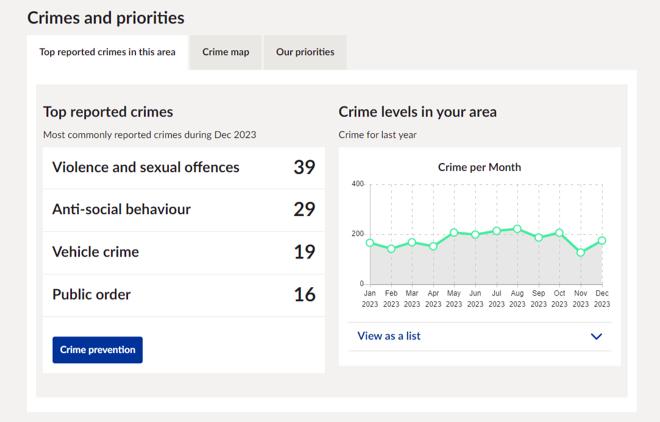Click the Sep 2023 chart point
The height and width of the screenshot is (422, 660).
coord(538,238)
